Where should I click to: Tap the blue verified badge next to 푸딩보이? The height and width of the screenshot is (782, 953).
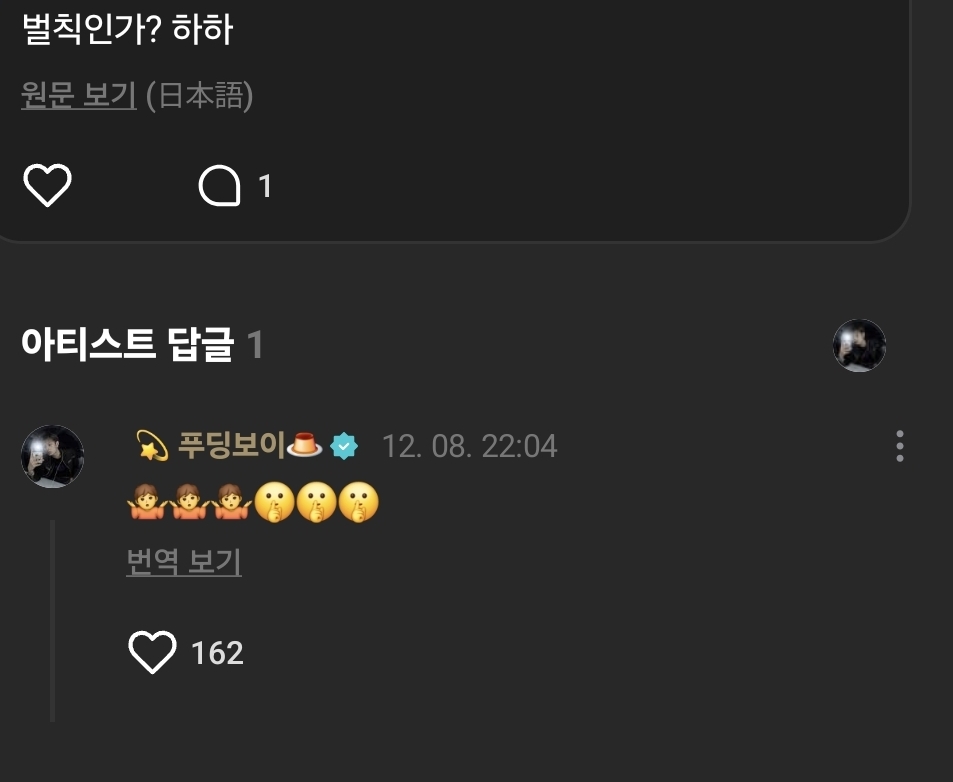coord(344,446)
